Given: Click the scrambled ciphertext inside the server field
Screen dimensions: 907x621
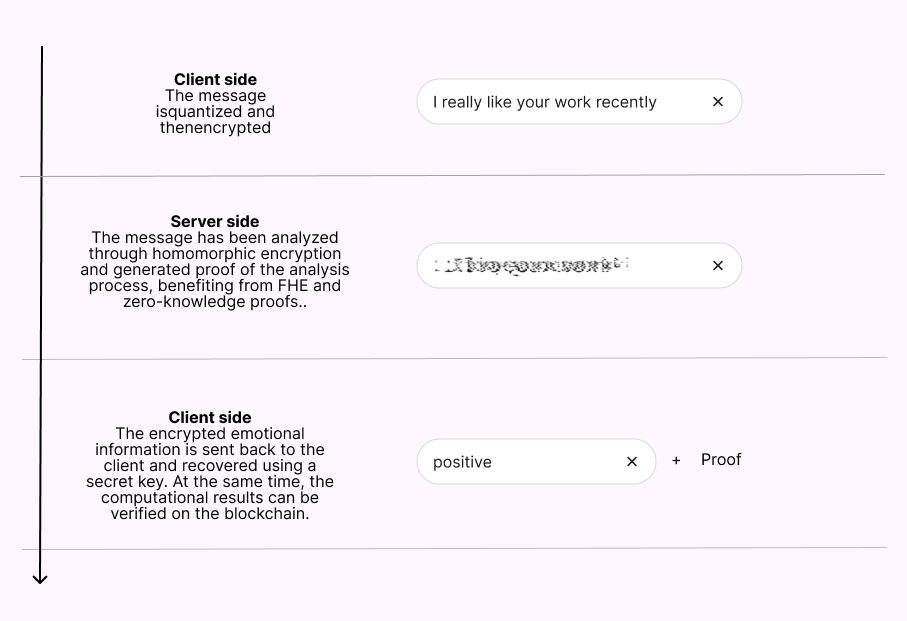Looking at the screenshot, I should (x=532, y=266).
